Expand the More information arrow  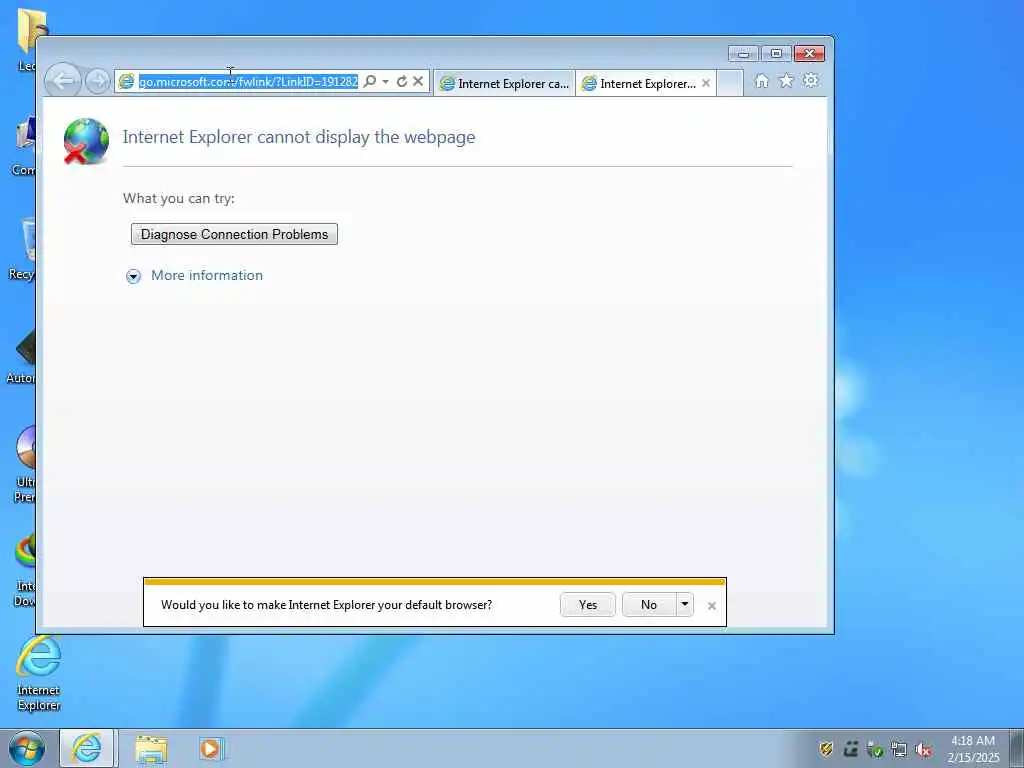[x=133, y=276]
